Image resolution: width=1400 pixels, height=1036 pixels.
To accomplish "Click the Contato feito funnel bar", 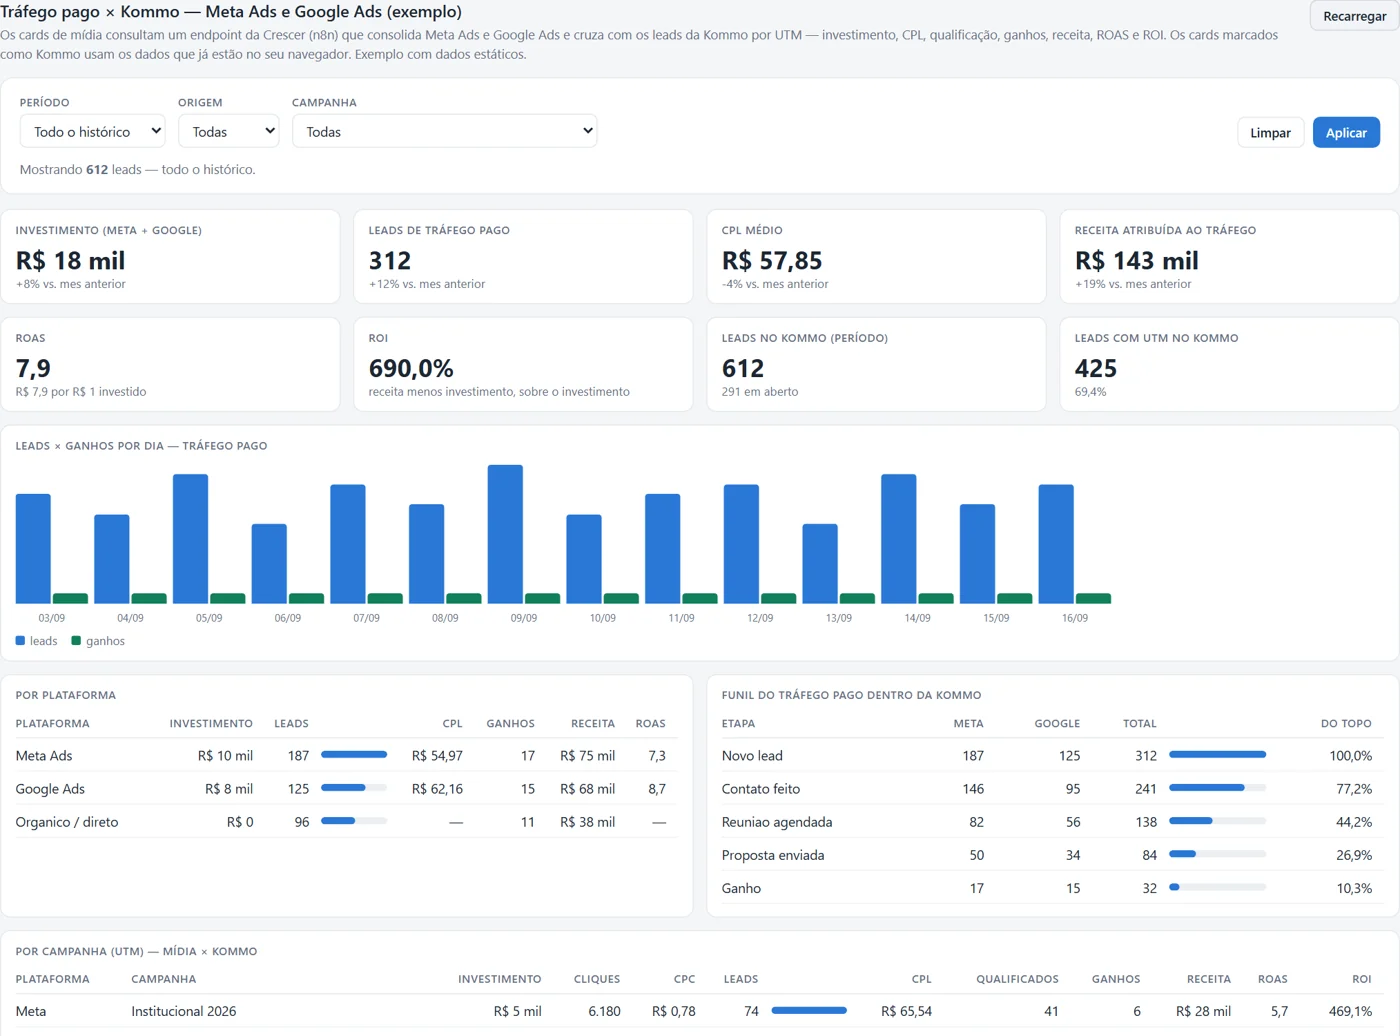I will [1217, 788].
